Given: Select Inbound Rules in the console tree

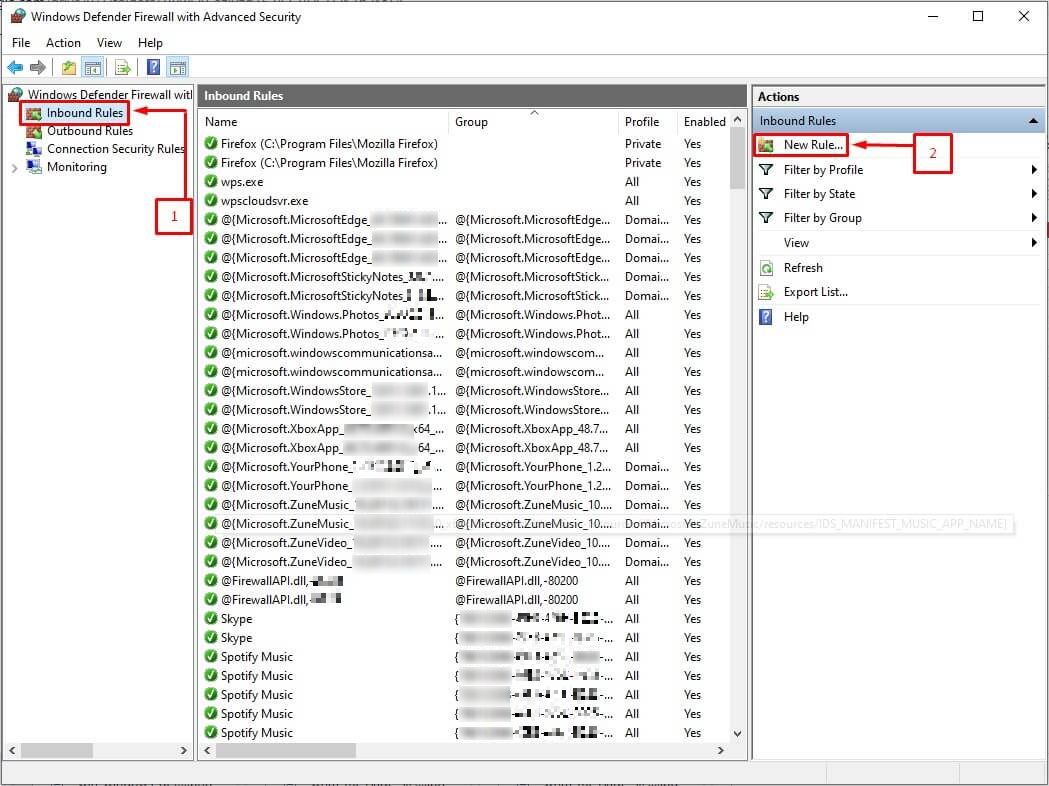Looking at the screenshot, I should pos(85,113).
